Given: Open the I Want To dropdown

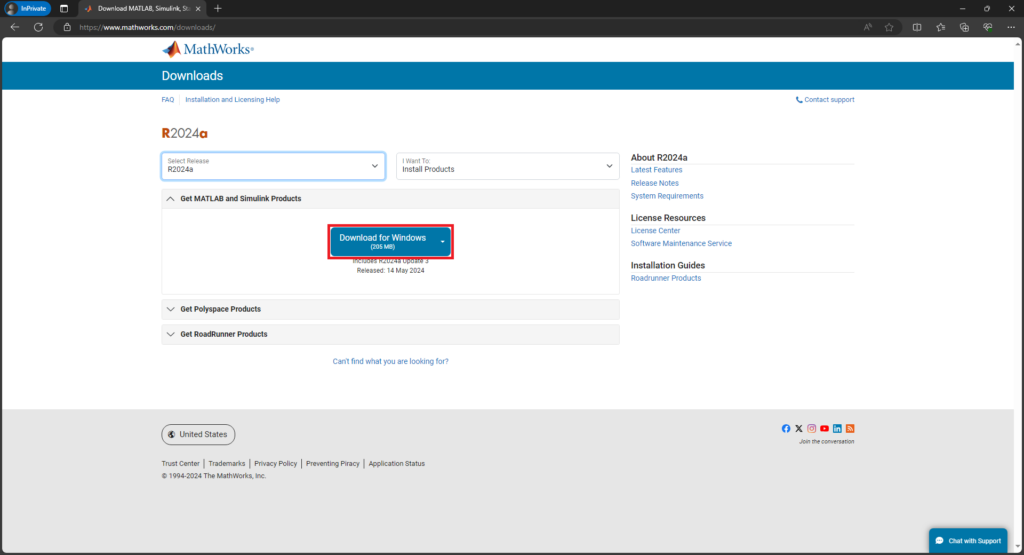Looking at the screenshot, I should click(x=507, y=166).
